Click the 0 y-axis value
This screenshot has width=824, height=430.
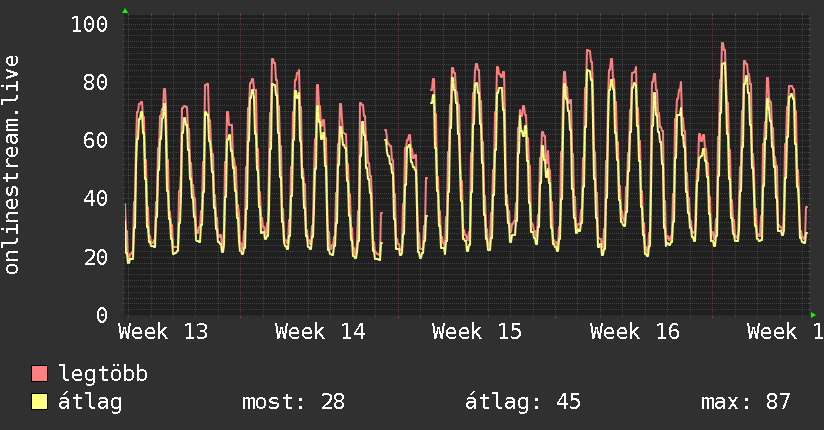102,315
